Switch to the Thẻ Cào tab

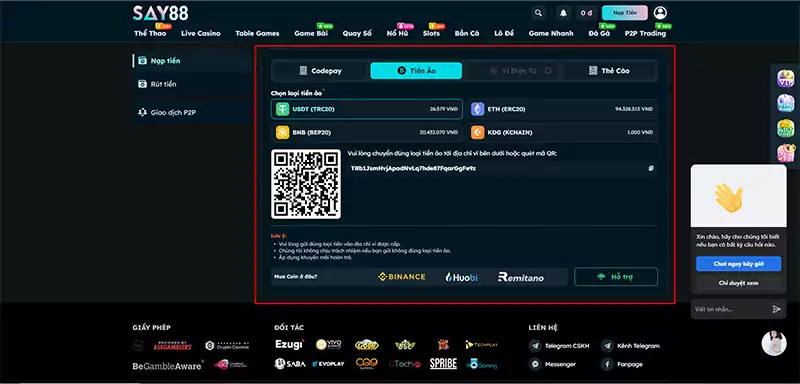coord(609,71)
